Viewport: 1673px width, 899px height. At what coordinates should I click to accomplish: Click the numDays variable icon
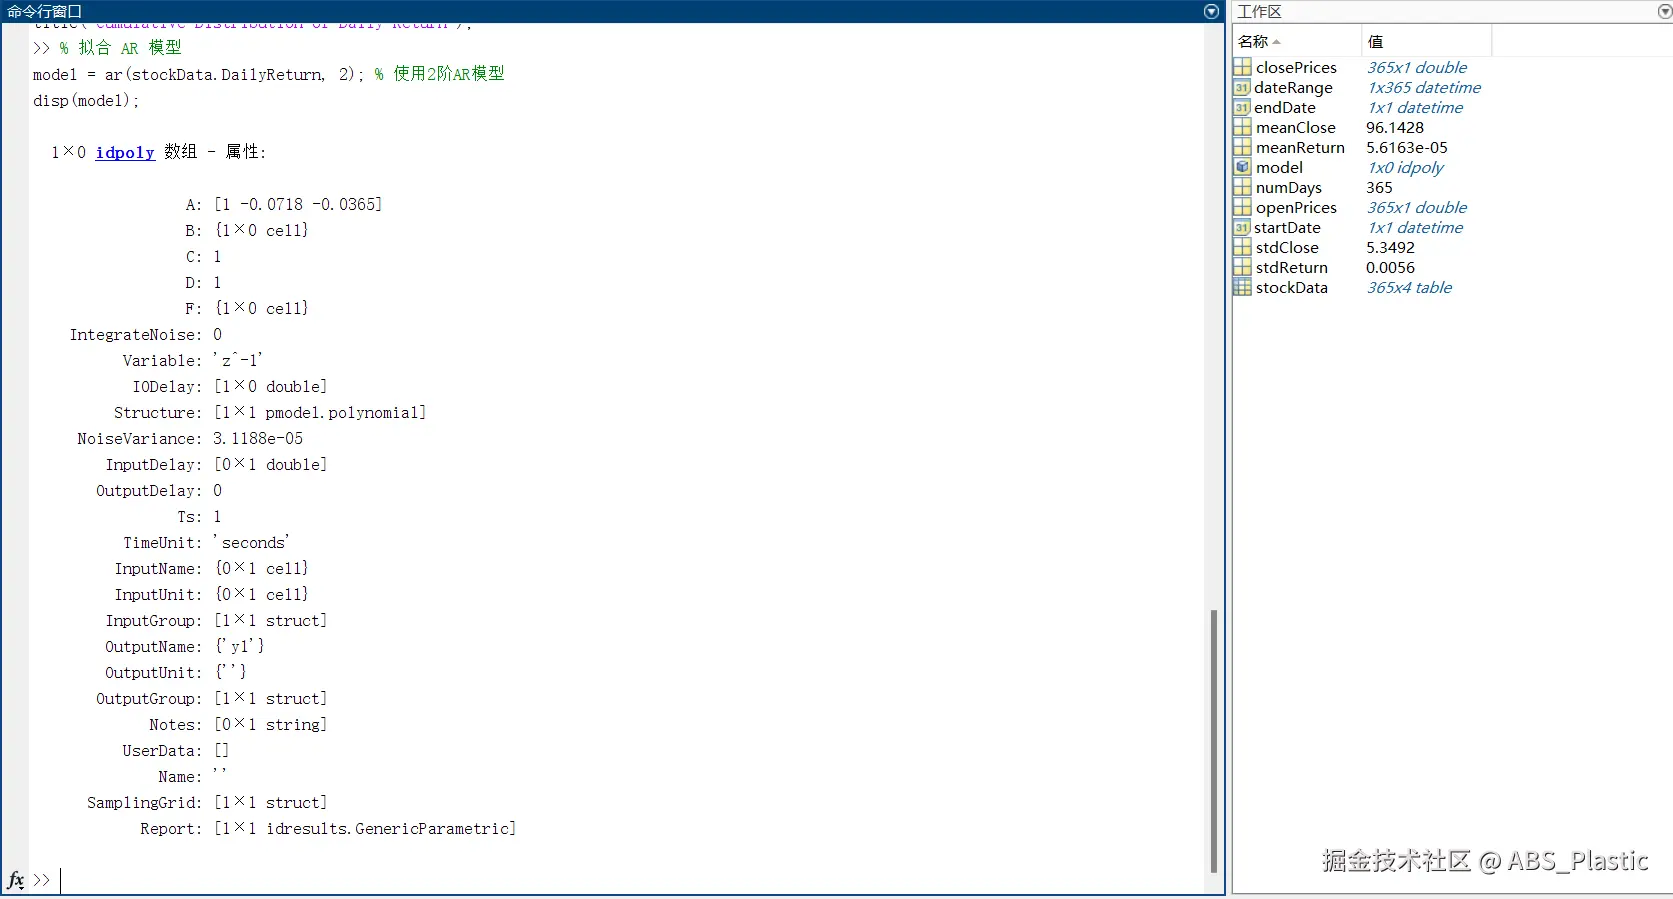pos(1242,187)
